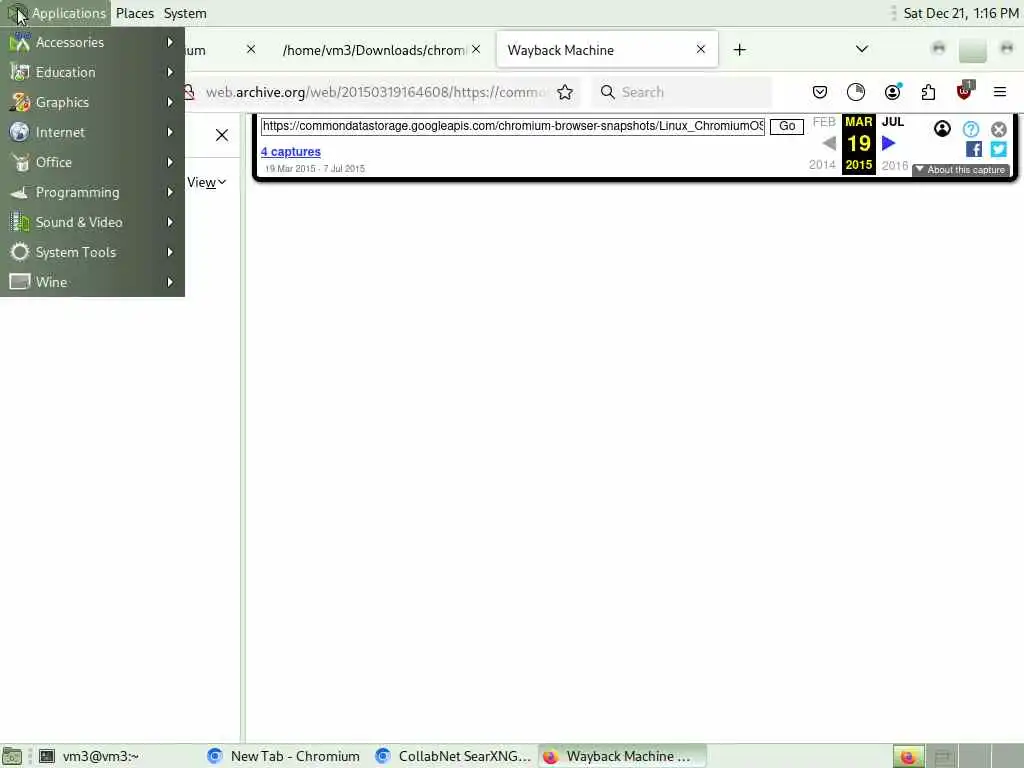The height and width of the screenshot is (768, 1024).
Task: Share capture on Facebook
Action: tap(974, 150)
